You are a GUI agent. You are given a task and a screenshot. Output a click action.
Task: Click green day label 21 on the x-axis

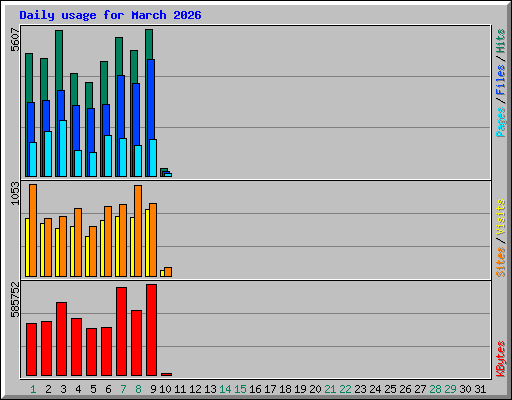330,389
